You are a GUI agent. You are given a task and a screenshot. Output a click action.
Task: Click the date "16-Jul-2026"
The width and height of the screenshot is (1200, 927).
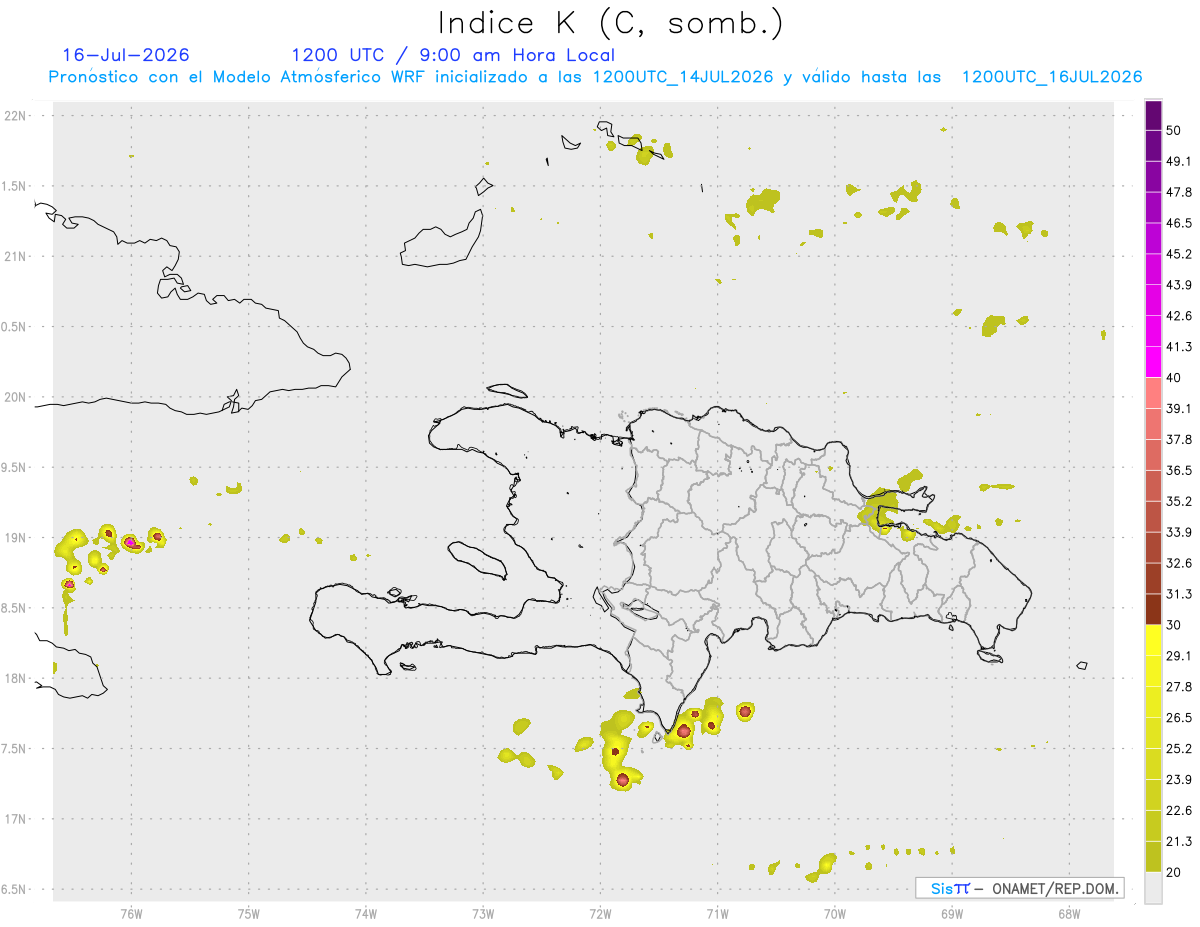click(125, 55)
